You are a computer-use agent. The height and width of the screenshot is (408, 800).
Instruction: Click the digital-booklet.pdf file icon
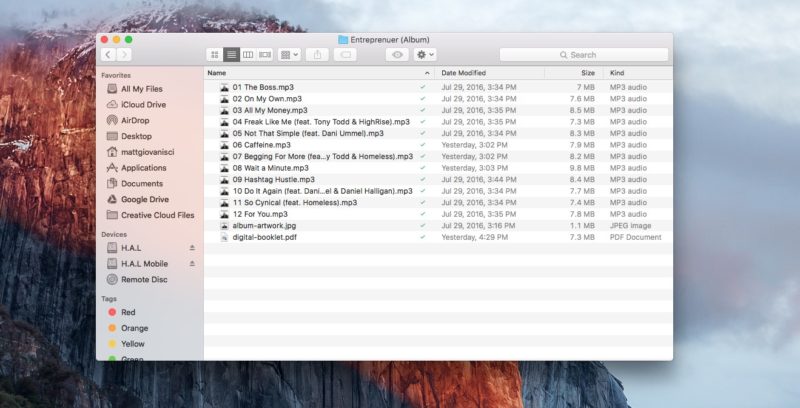224,237
